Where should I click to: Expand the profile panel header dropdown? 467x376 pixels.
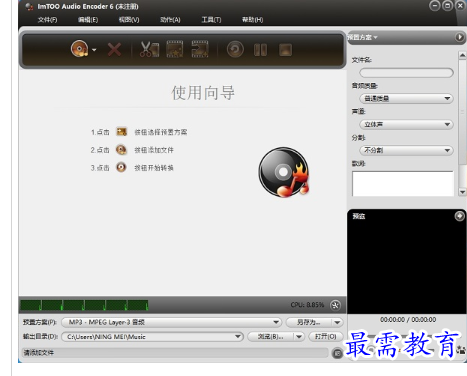[362, 37]
